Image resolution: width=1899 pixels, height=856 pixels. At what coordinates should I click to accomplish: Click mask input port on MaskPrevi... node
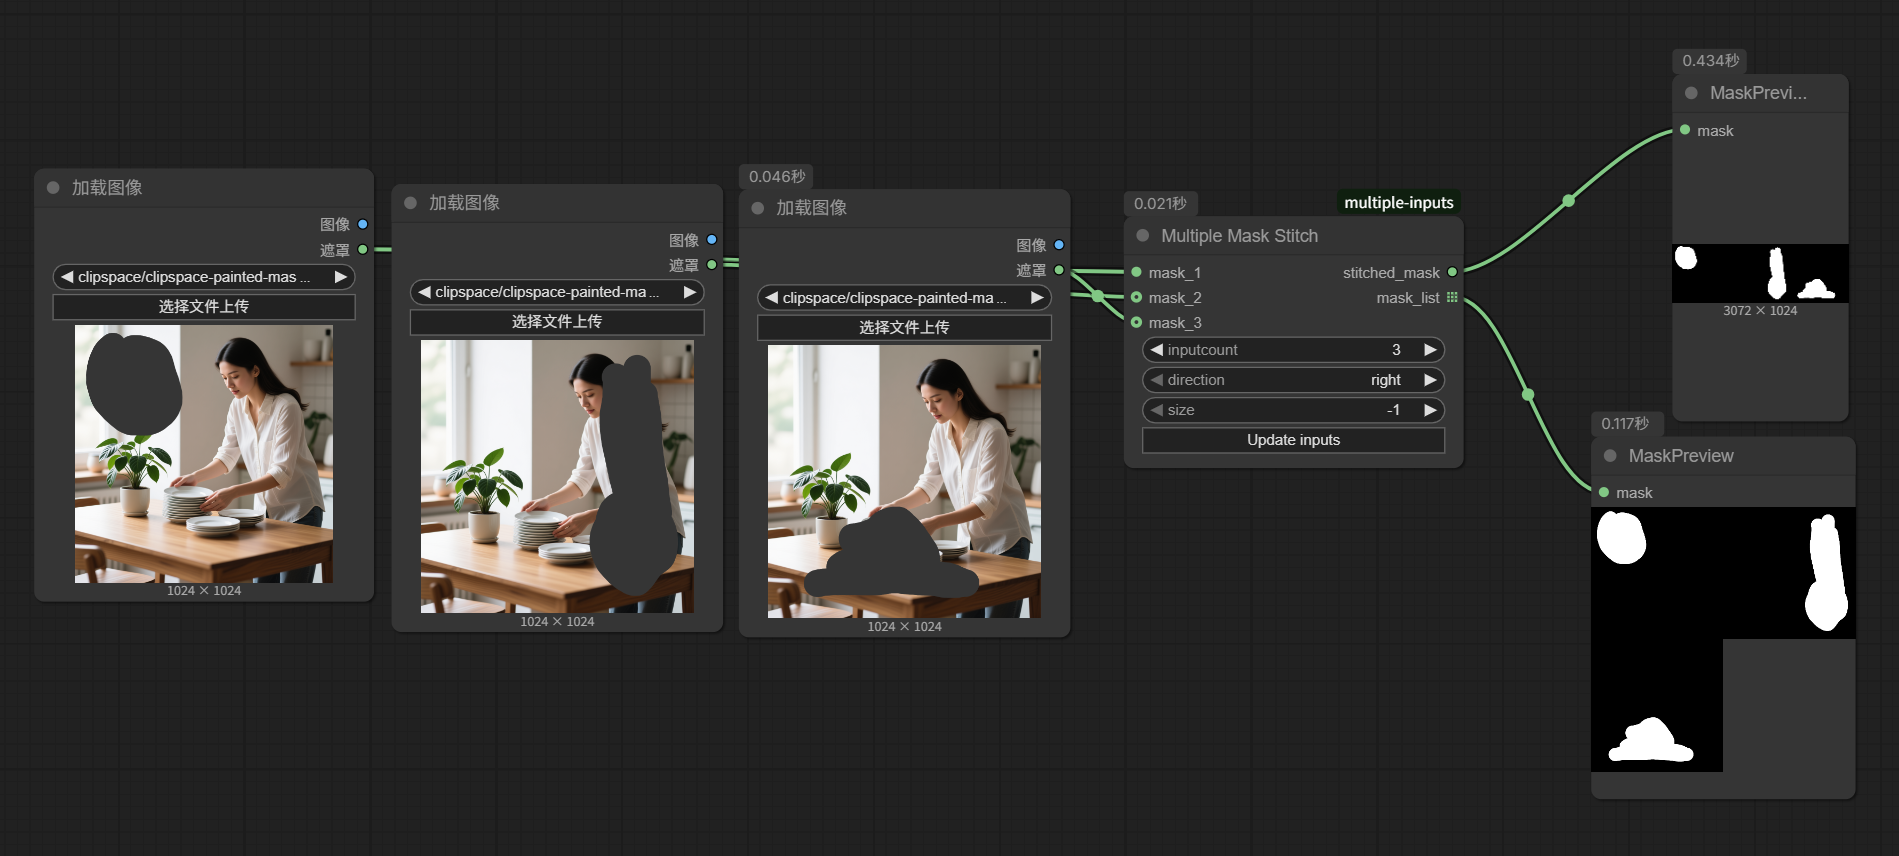point(1686,130)
